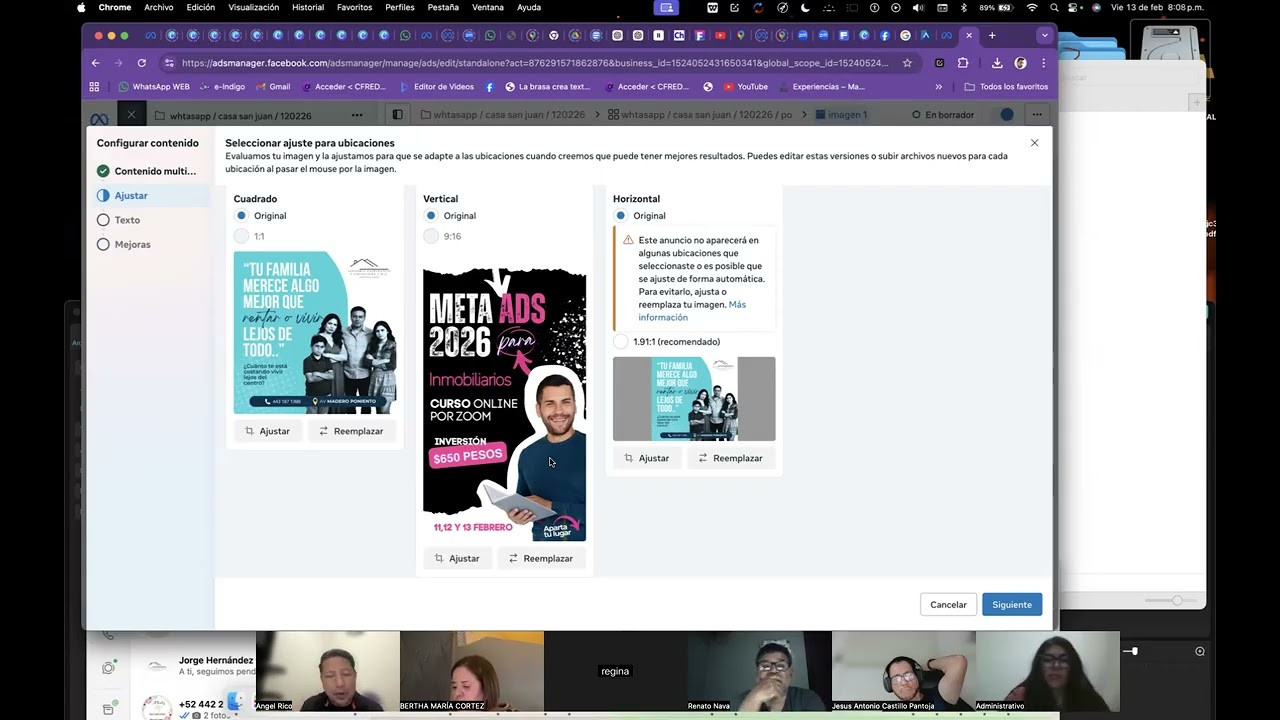
Task: Select Original radio under Horizontal
Action: 621,216
